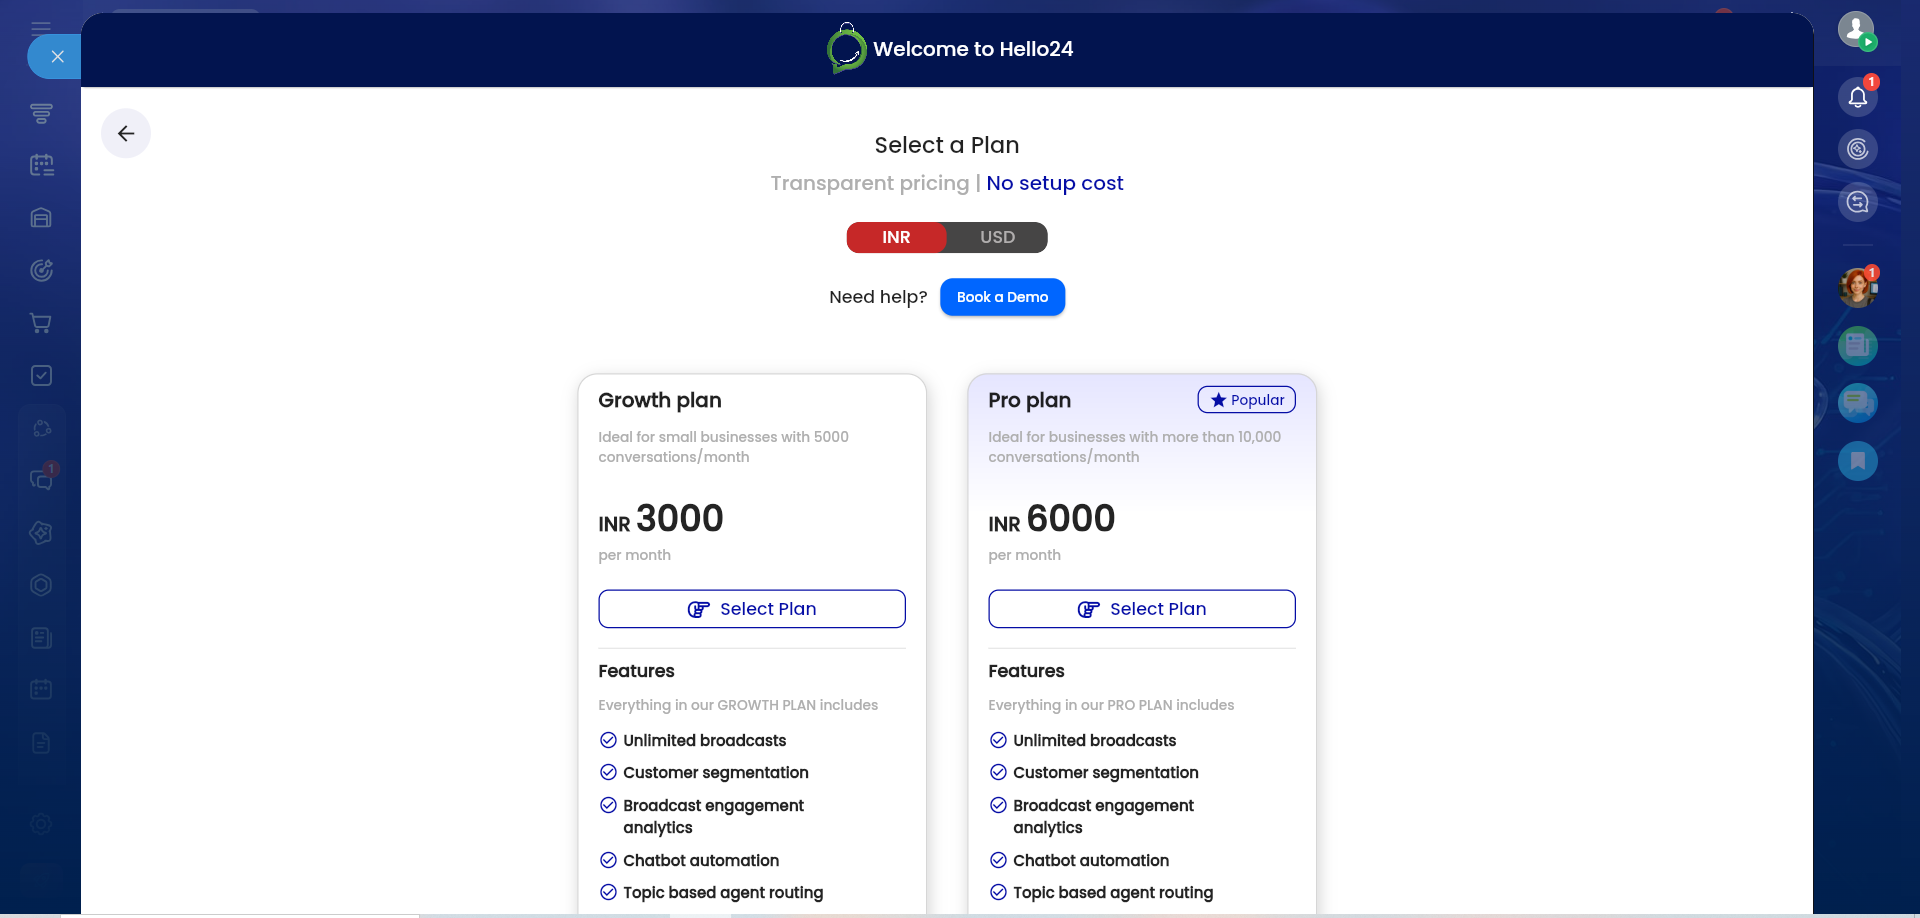Open the chat transfer icon in right sidebar
1920x918 pixels.
click(x=1858, y=202)
